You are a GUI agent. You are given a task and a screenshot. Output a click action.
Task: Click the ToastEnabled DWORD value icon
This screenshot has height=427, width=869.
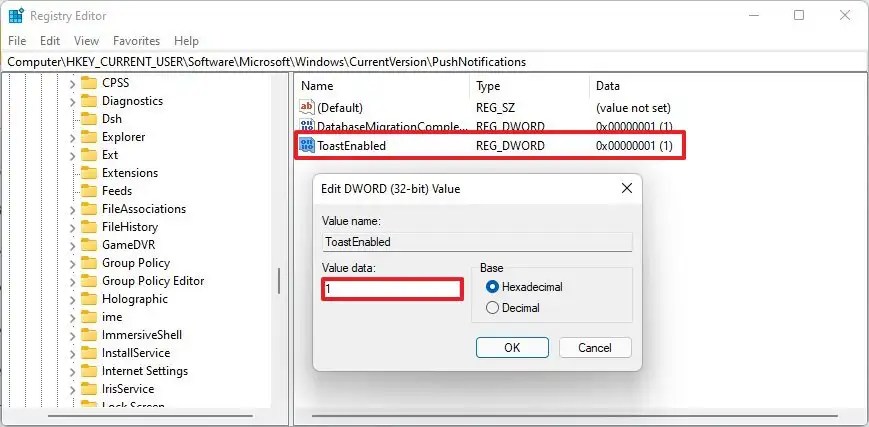(x=306, y=146)
